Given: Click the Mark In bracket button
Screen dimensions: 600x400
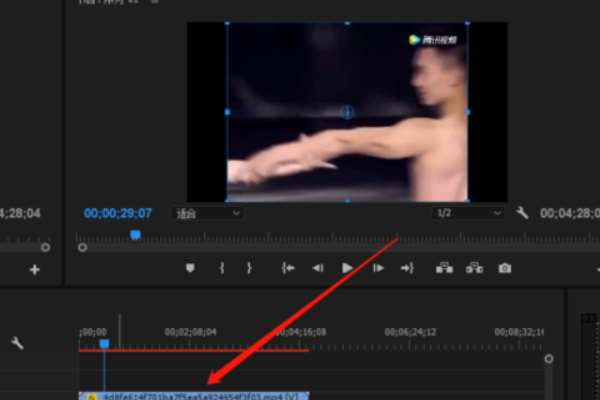Looking at the screenshot, I should tap(222, 268).
